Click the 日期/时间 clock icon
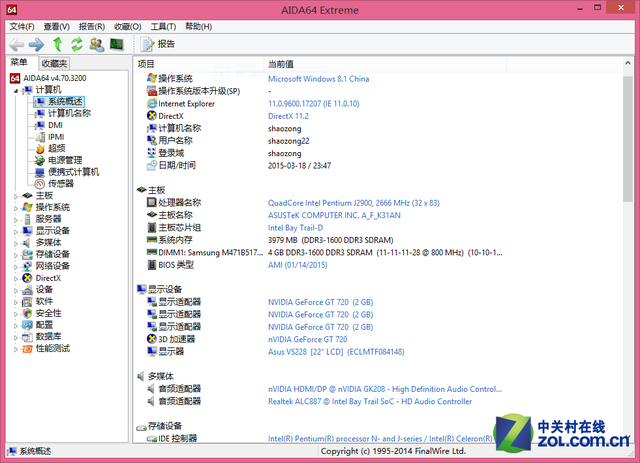The width and height of the screenshot is (640, 463). tap(152, 165)
